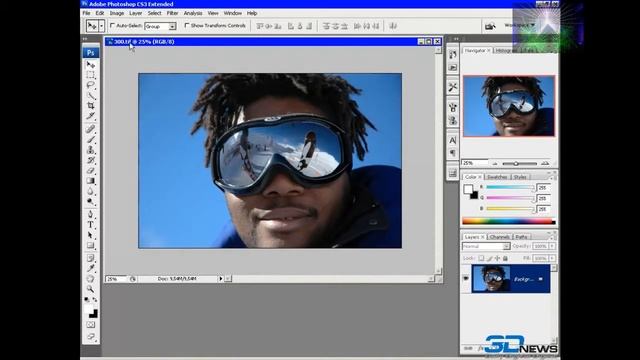Select the Healing Brush tool
640x360 pixels.
tap(91, 129)
